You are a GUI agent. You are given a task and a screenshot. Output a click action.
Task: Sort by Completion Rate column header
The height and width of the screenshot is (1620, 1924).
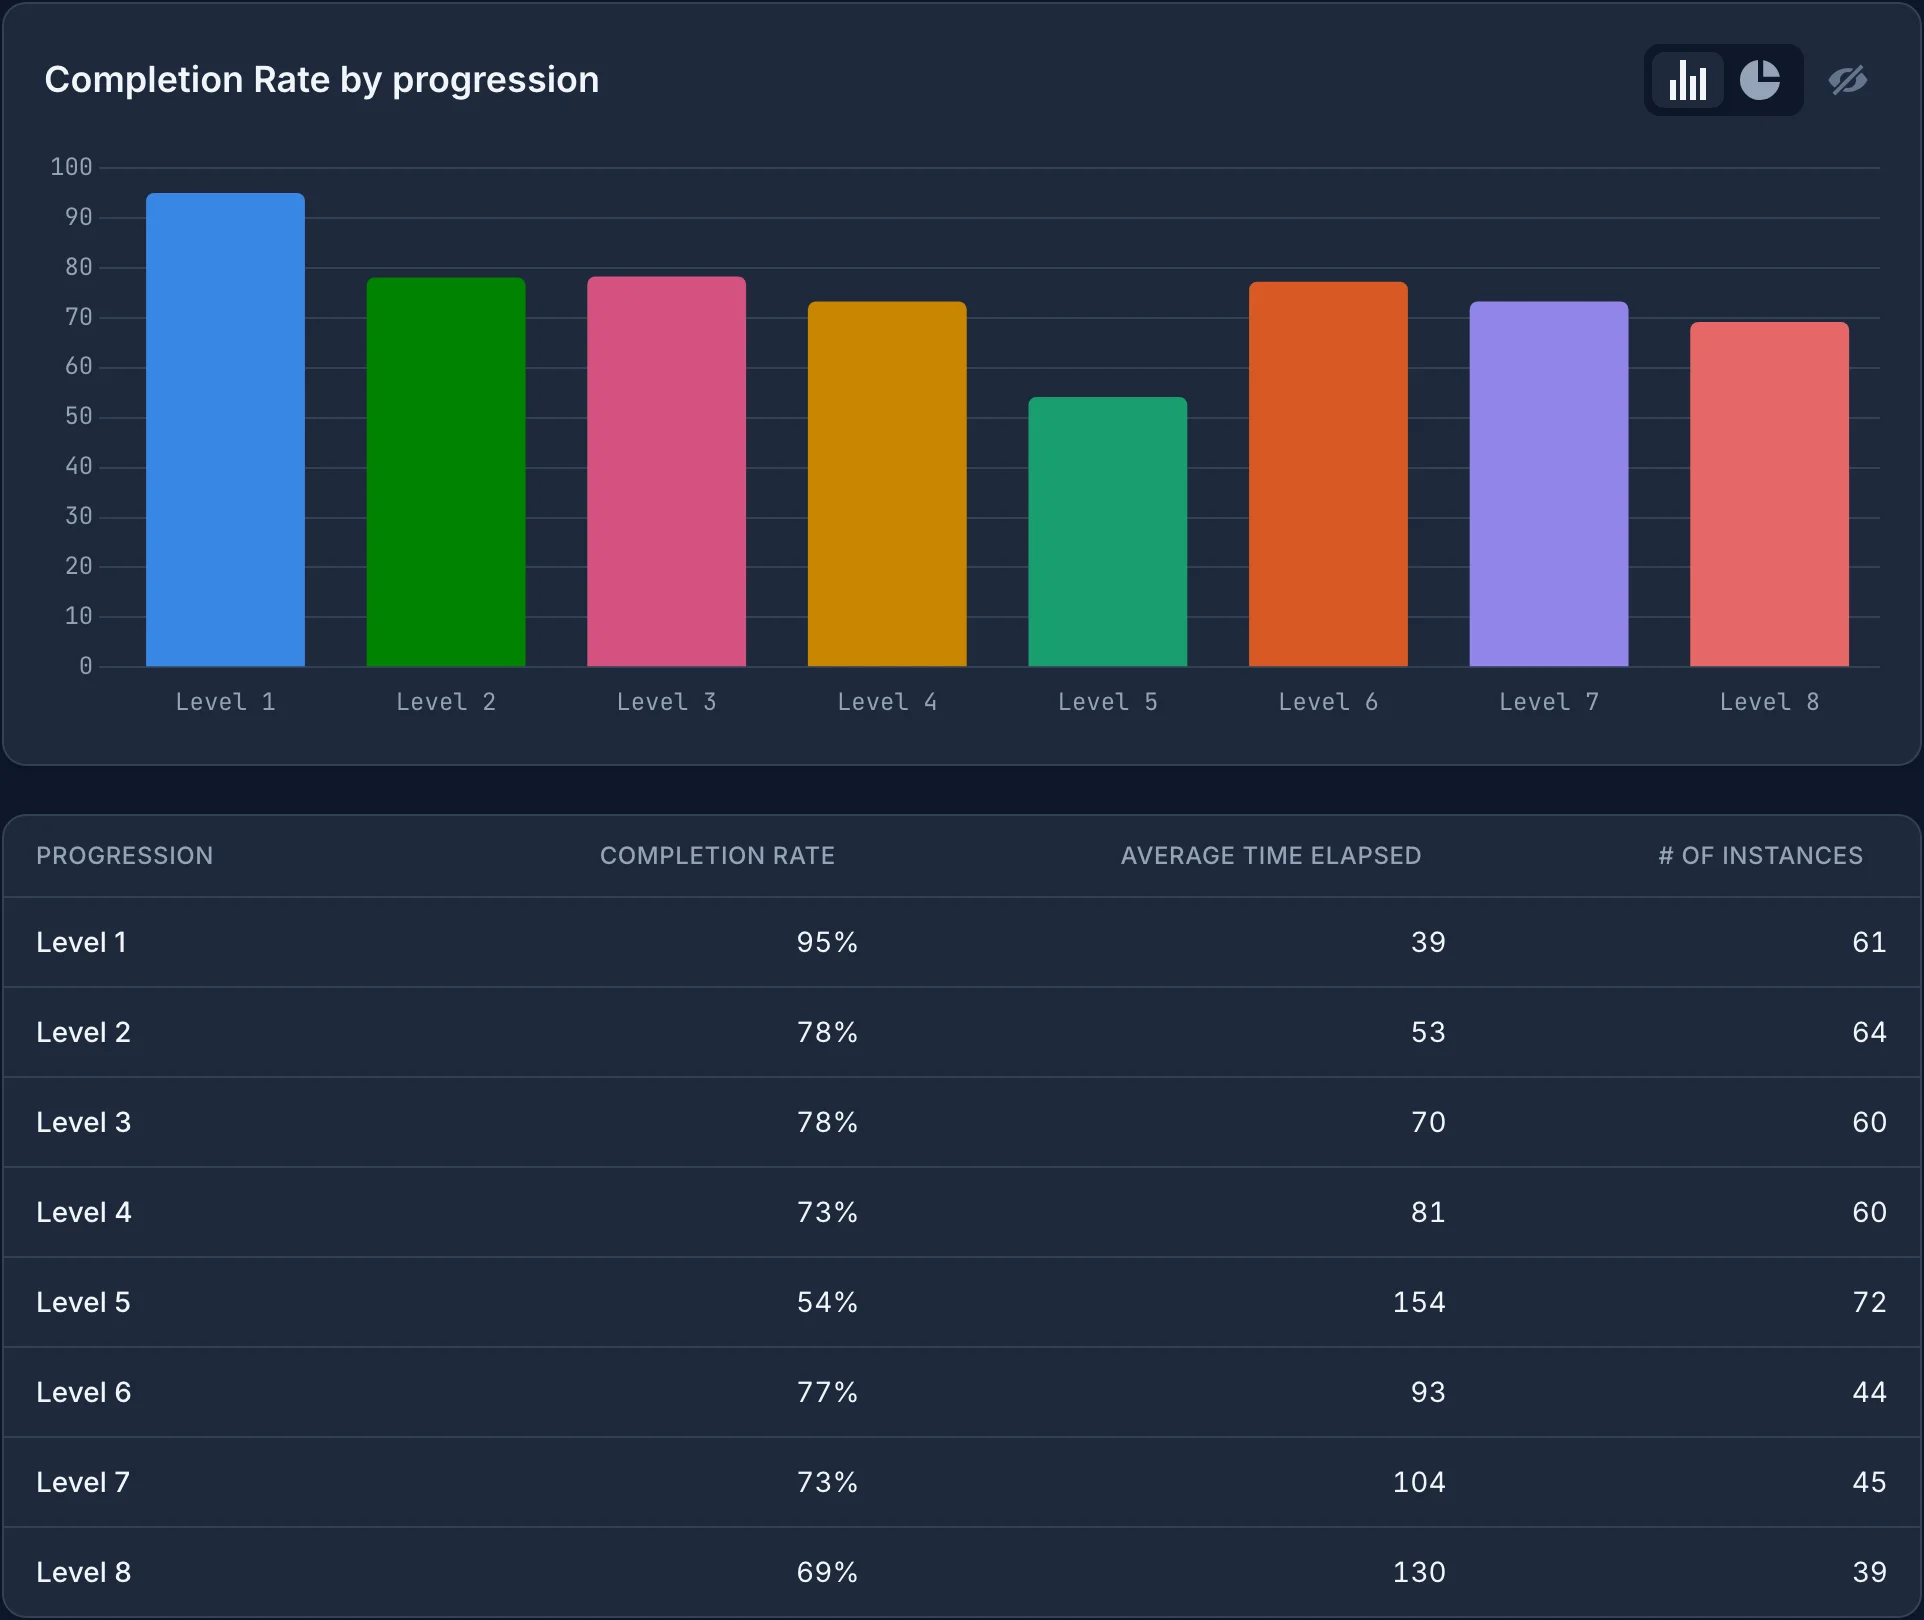click(717, 856)
